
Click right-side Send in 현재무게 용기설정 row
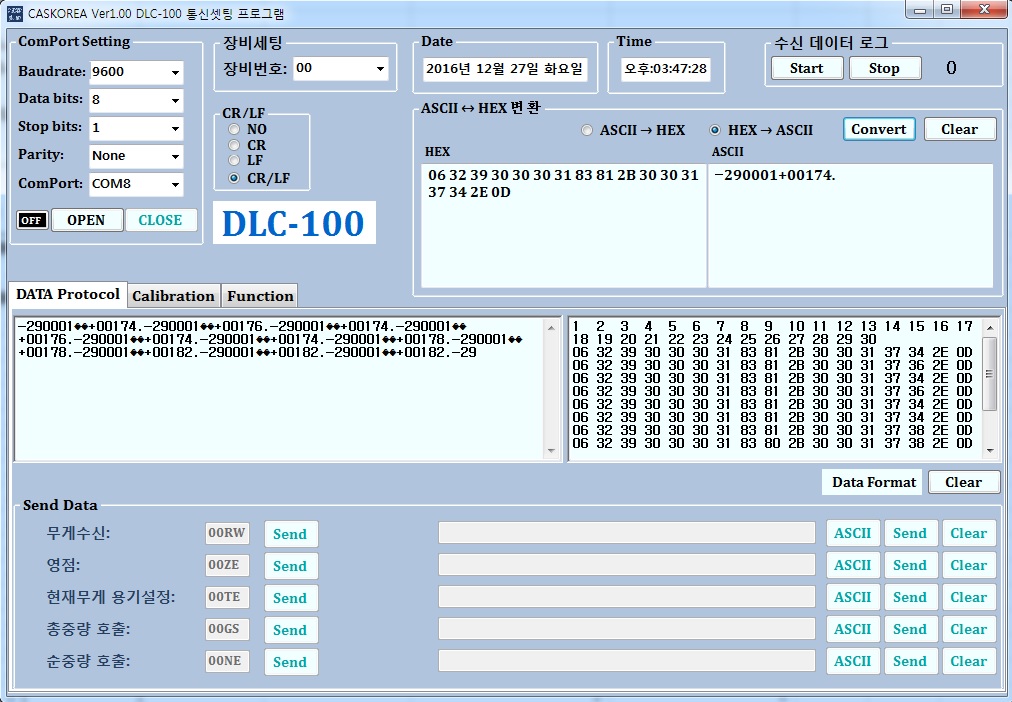[911, 597]
